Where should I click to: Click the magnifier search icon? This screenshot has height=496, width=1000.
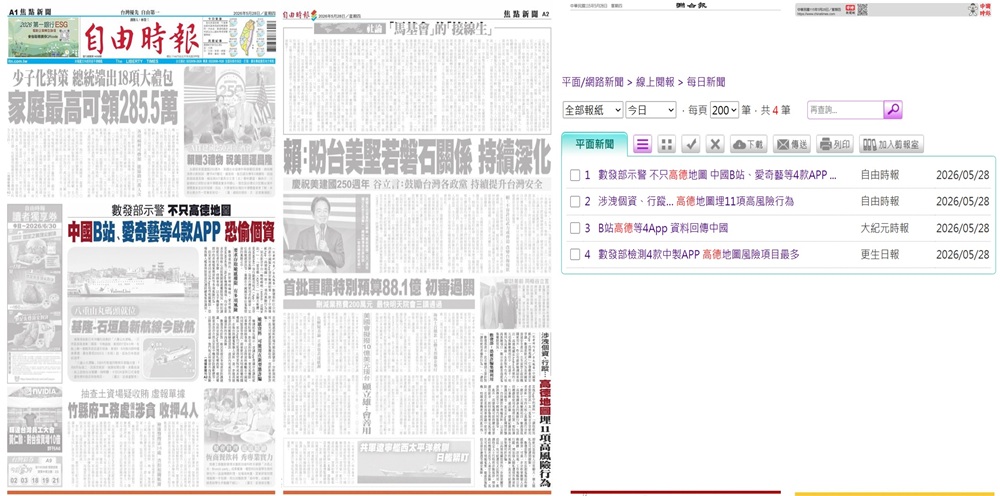893,110
